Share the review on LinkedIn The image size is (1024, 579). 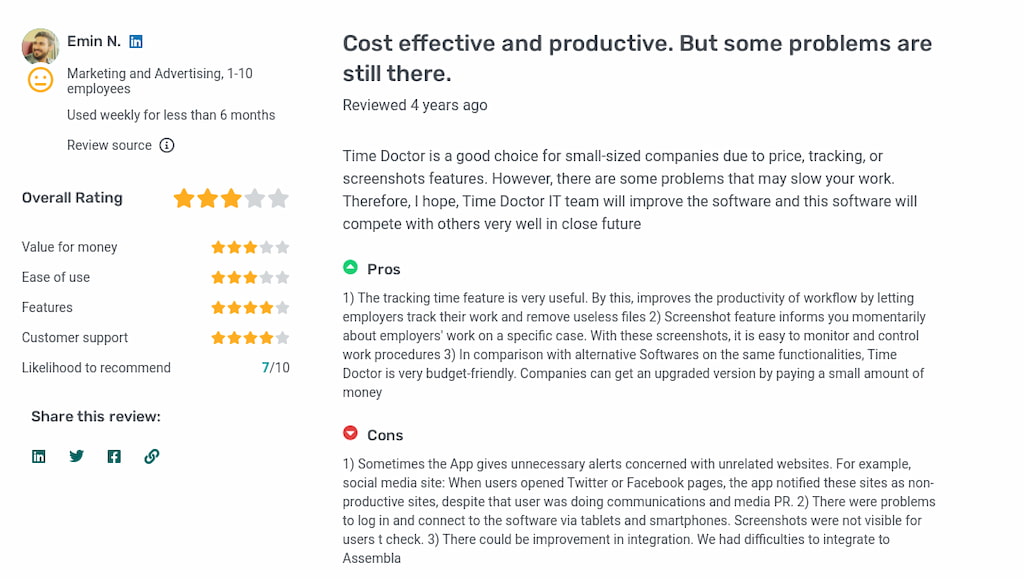(x=38, y=456)
